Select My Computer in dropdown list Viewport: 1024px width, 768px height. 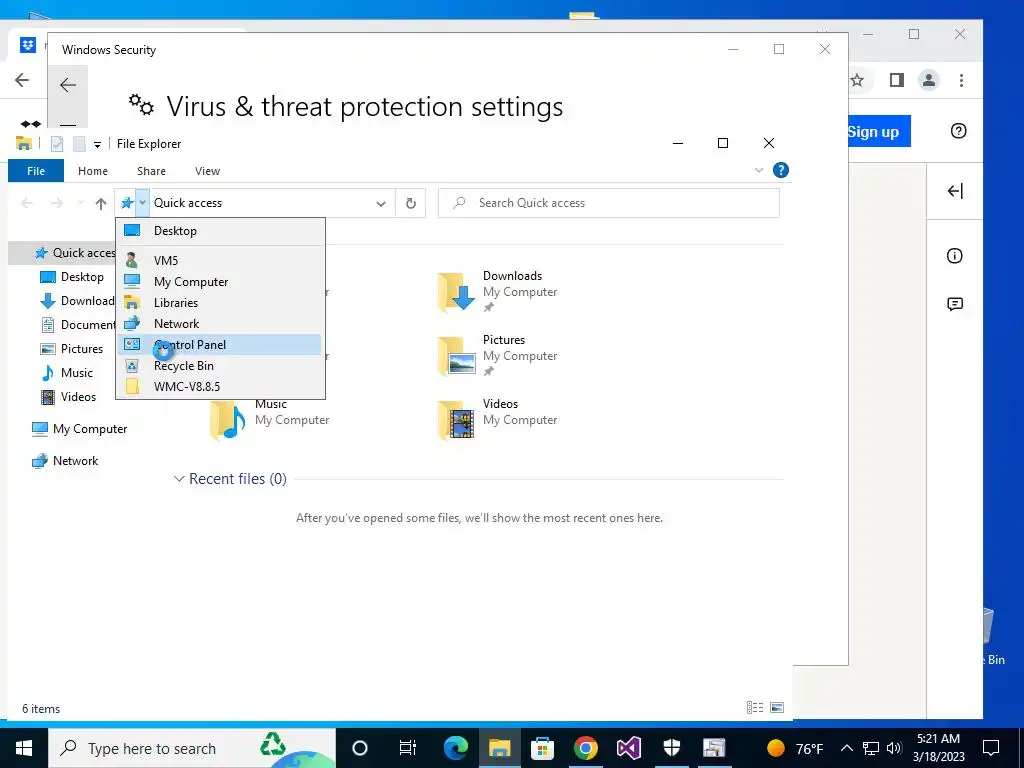pos(219,281)
